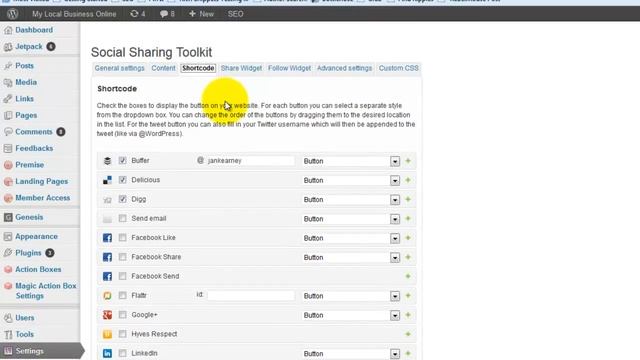
Task: Open the Flattr style dropdown
Action: coord(351,296)
